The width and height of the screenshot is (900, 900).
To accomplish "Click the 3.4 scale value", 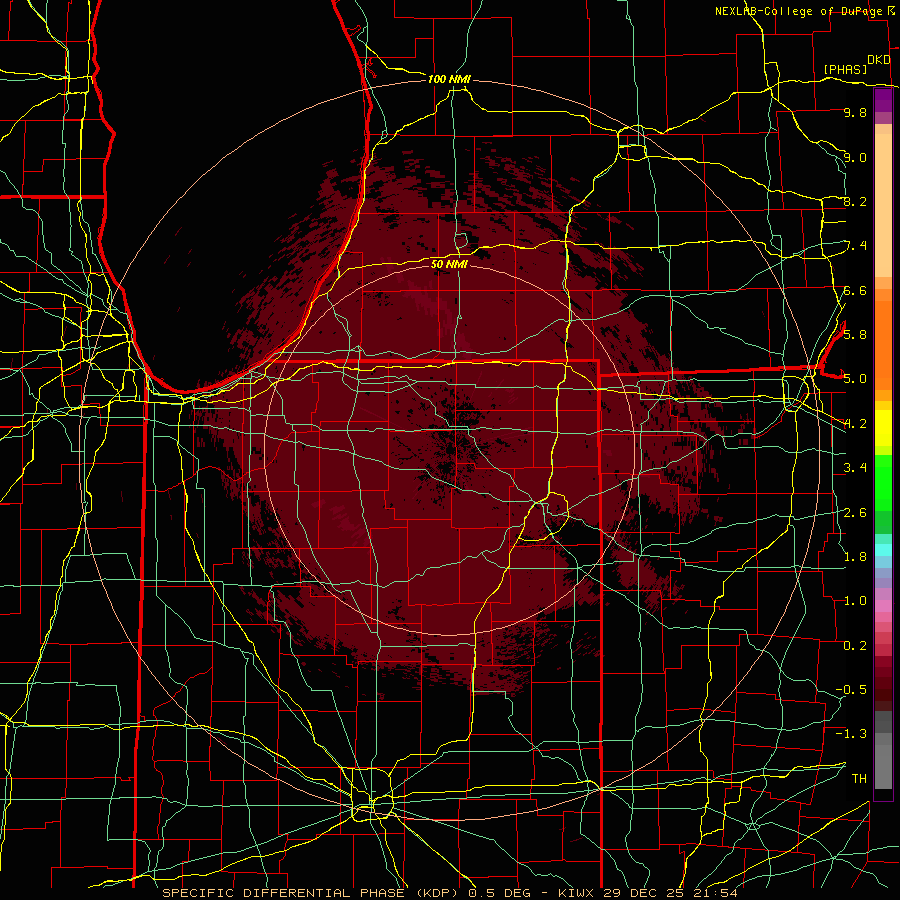I will pyautogui.click(x=855, y=468).
